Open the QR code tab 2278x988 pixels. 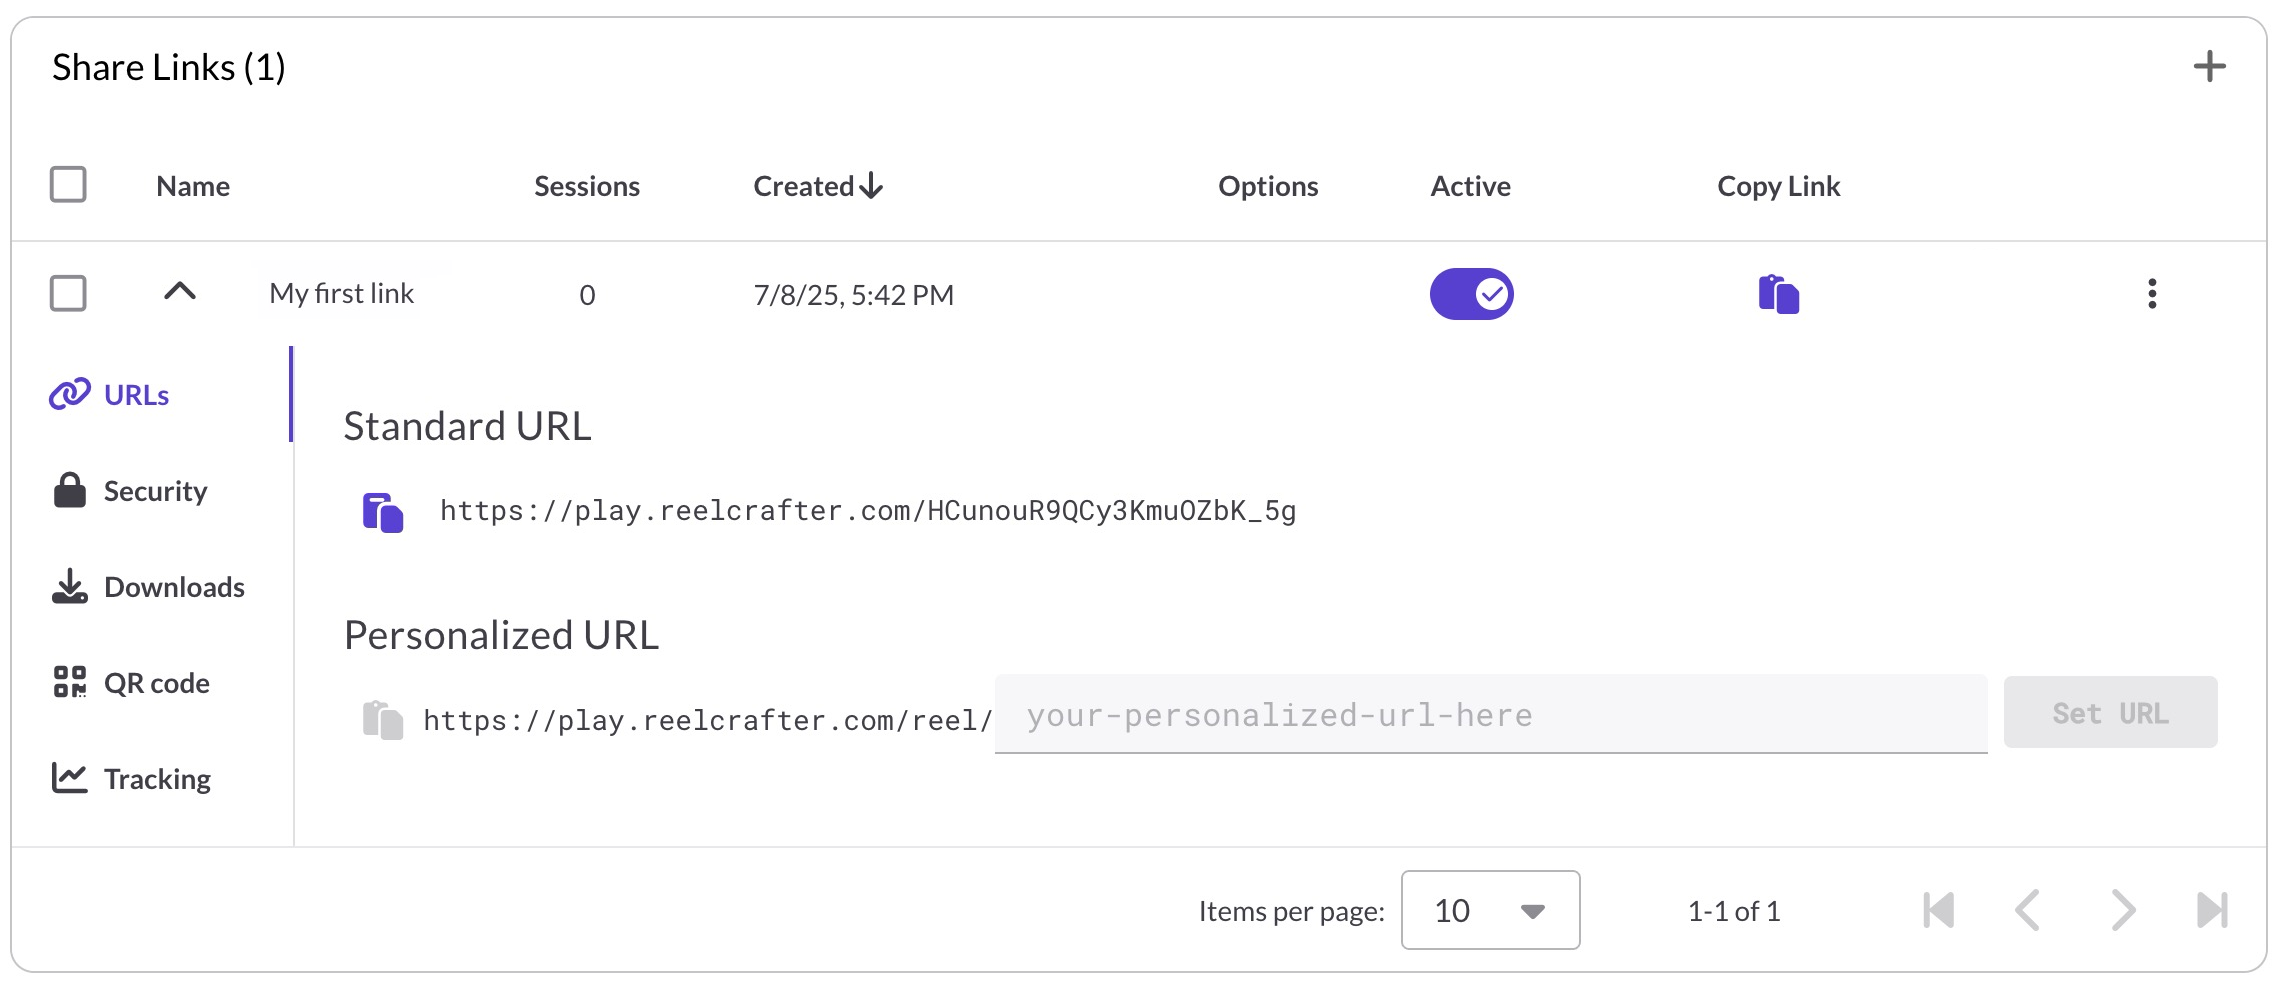click(x=131, y=683)
